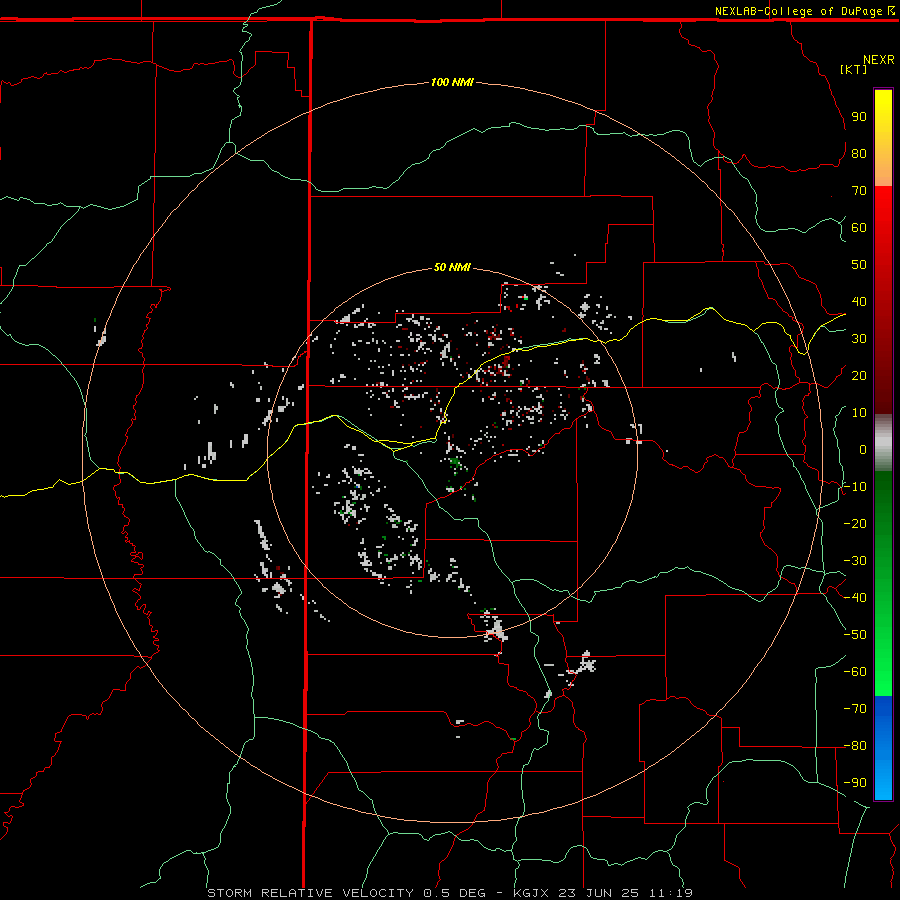Select the 80 value on velocity scale
Viewport: 900px width, 900px height.
tap(859, 153)
